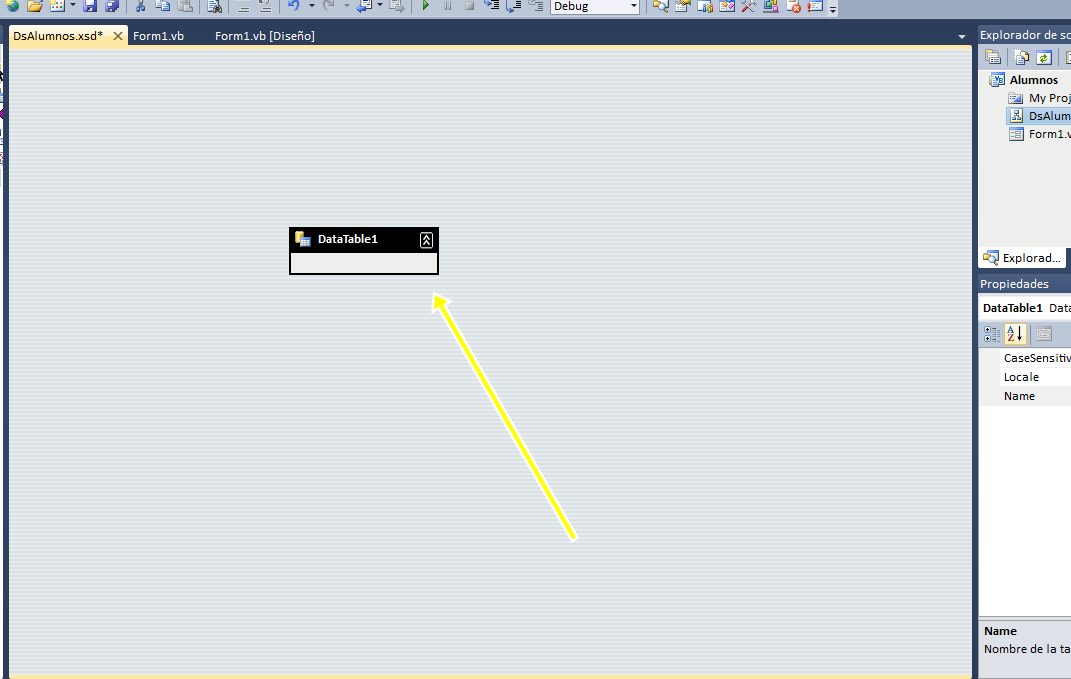Screen dimensions: 1071x679
Task: Refresh the Solution Explorer
Action: (x=1044, y=57)
